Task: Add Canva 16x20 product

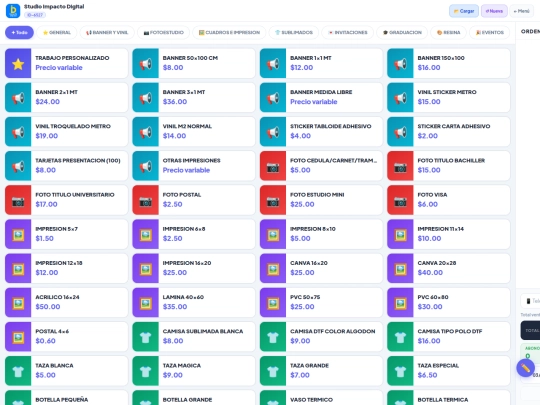Action: pos(321,268)
